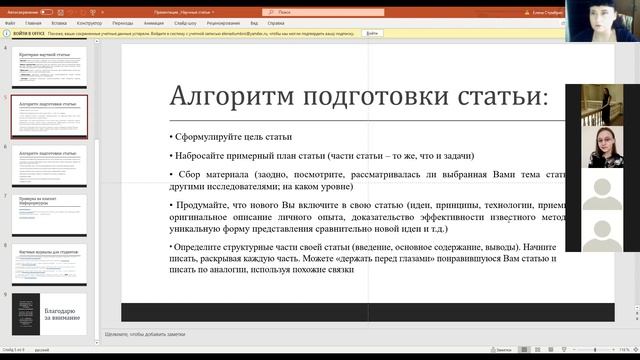Select slide 6 thumbnail Алгоритм подготовки статьи
Image resolution: width=640 pixels, height=360 pixels.
click(49, 166)
